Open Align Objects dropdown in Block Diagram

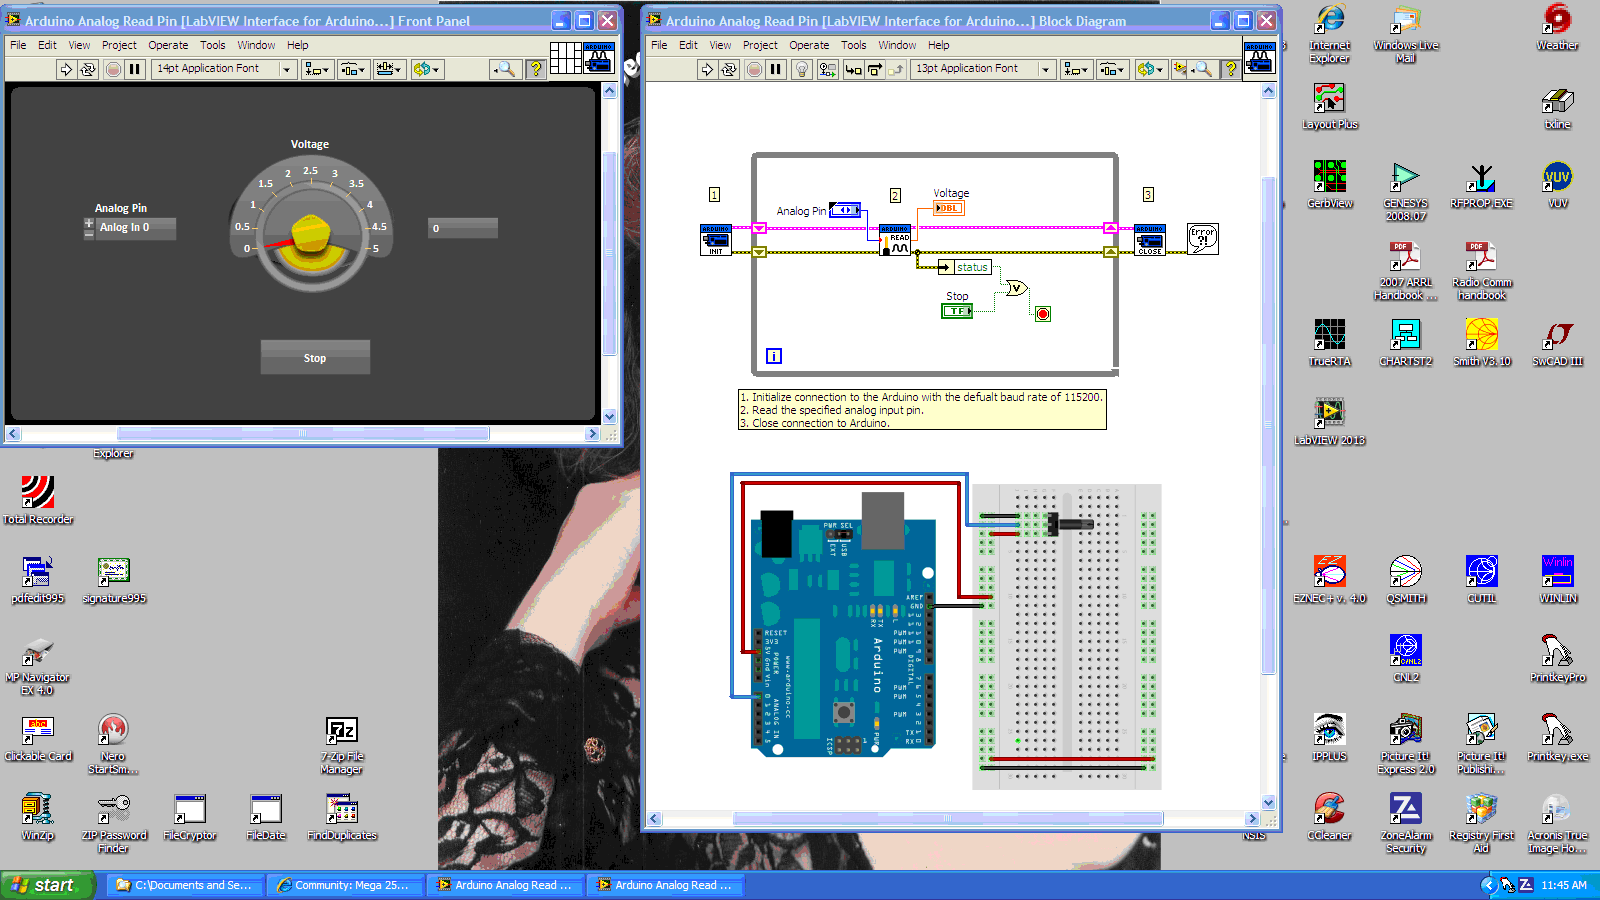(1076, 69)
